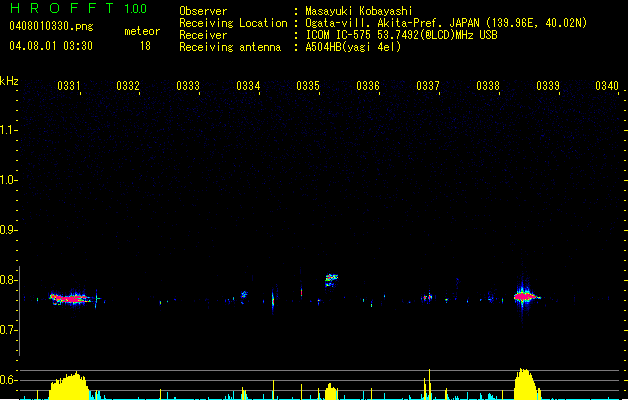
Task: Click the vertical echo streak between 0334 and 0335
Action: tap(273, 300)
